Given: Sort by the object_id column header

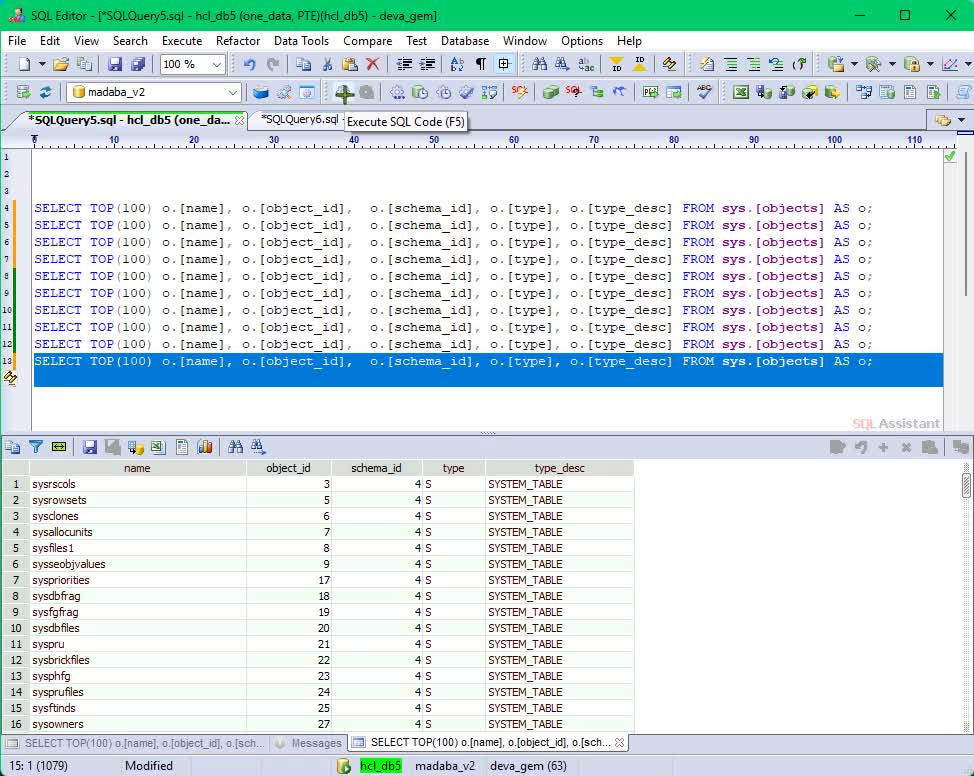Looking at the screenshot, I should (x=288, y=468).
